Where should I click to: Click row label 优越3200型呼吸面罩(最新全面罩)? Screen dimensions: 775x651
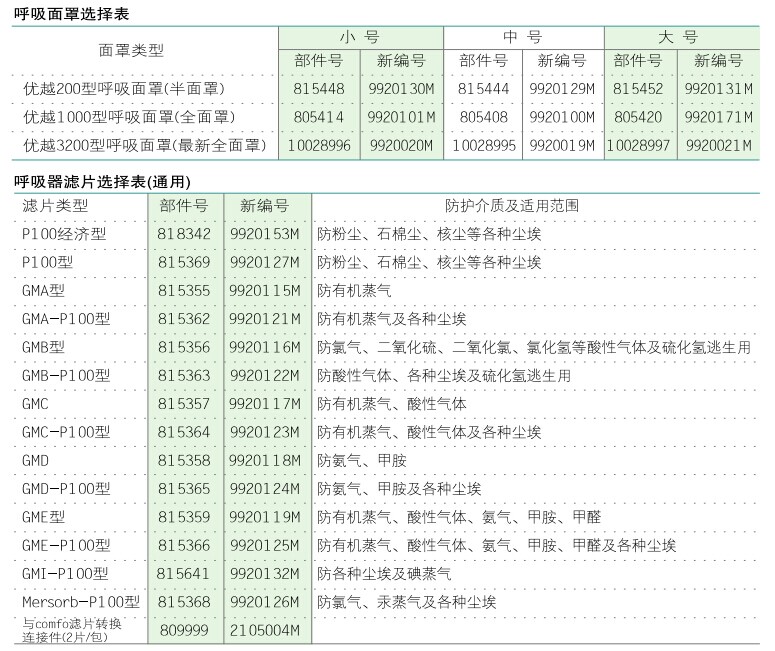[145, 145]
